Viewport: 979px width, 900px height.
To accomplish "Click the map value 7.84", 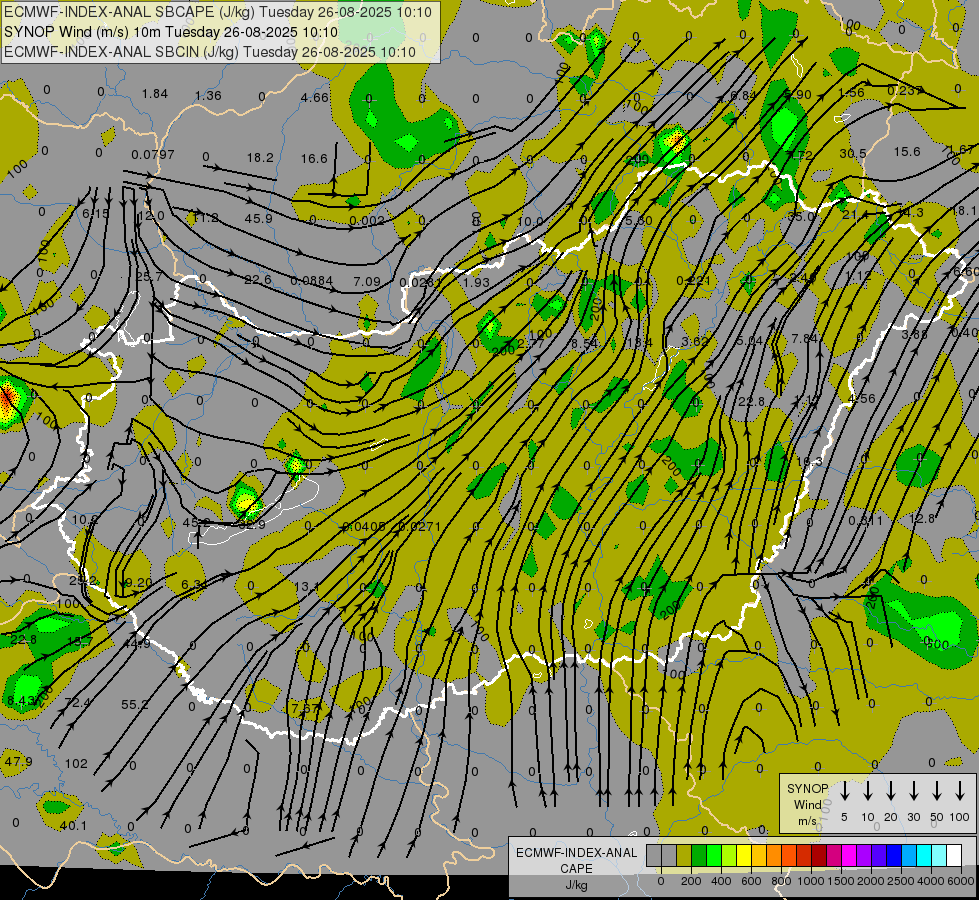I will [x=804, y=338].
